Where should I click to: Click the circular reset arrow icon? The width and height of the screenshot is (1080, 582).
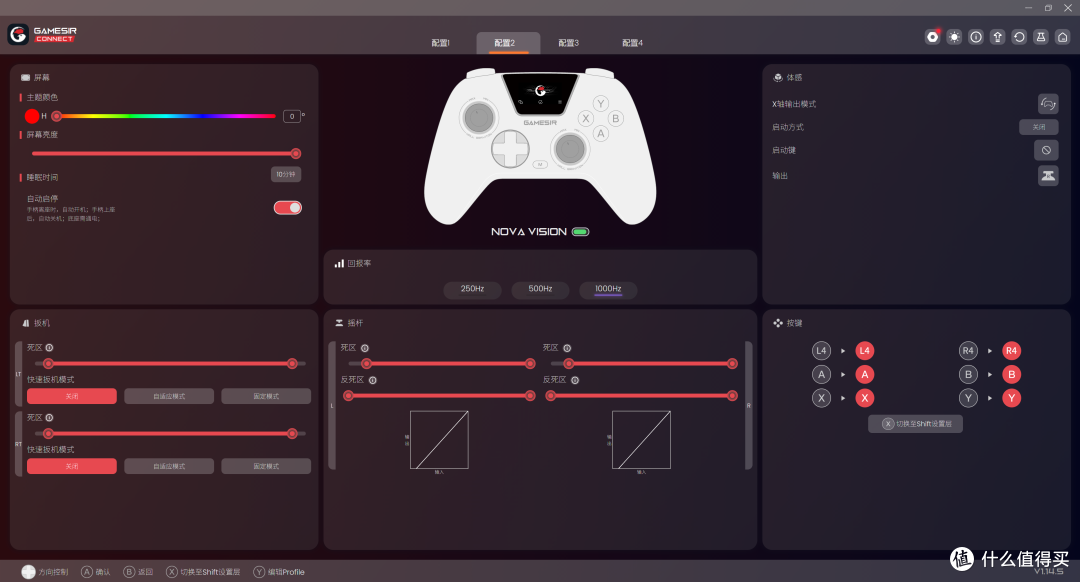tap(1019, 37)
